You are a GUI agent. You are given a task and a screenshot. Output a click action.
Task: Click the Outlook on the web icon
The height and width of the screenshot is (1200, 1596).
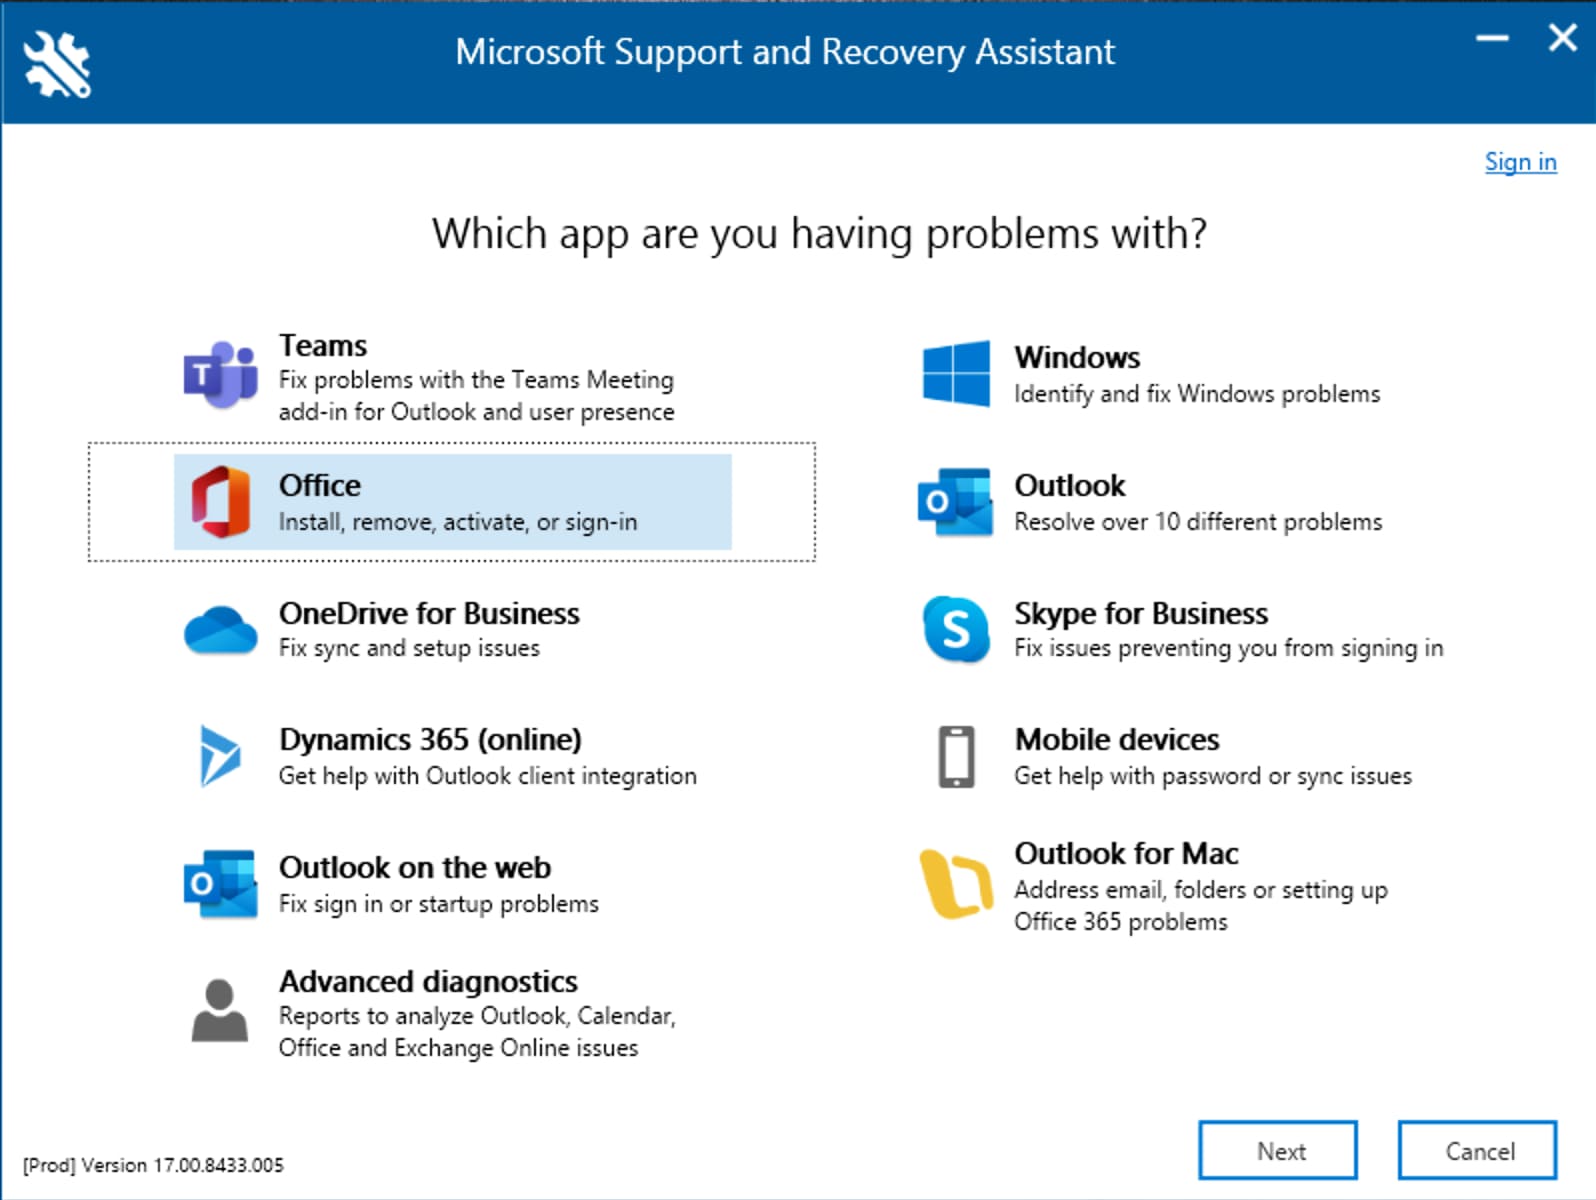click(220, 884)
